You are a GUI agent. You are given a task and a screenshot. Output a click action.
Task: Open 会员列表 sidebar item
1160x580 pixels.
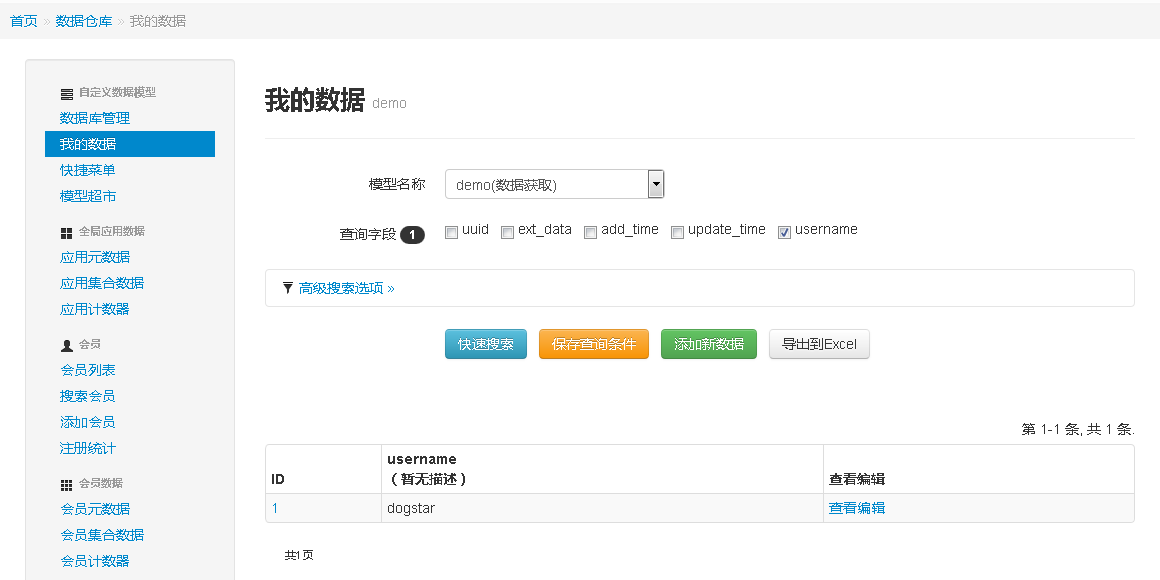point(87,370)
